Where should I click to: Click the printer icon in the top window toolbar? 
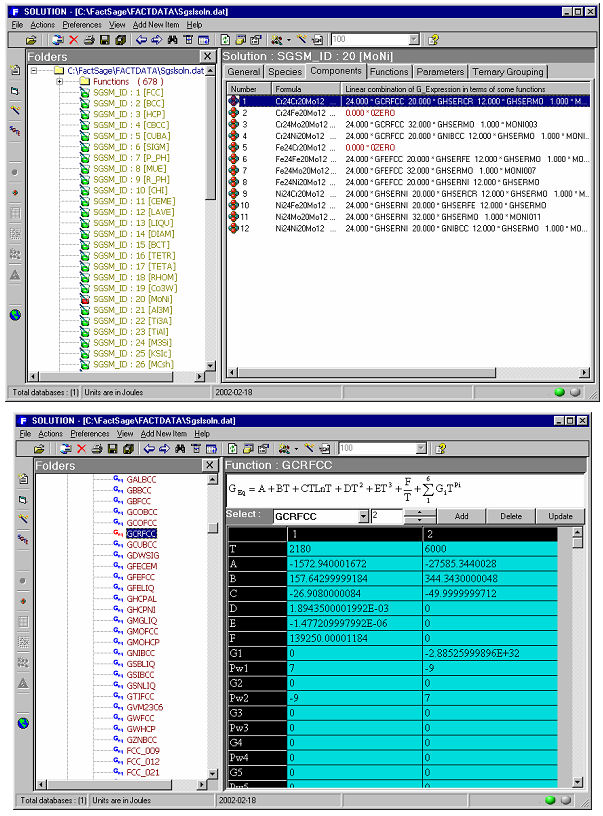pos(90,40)
